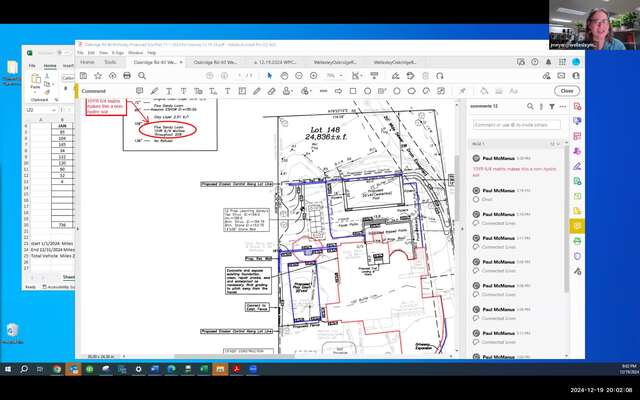Collapse the Page 1 comments group

(x=556, y=144)
